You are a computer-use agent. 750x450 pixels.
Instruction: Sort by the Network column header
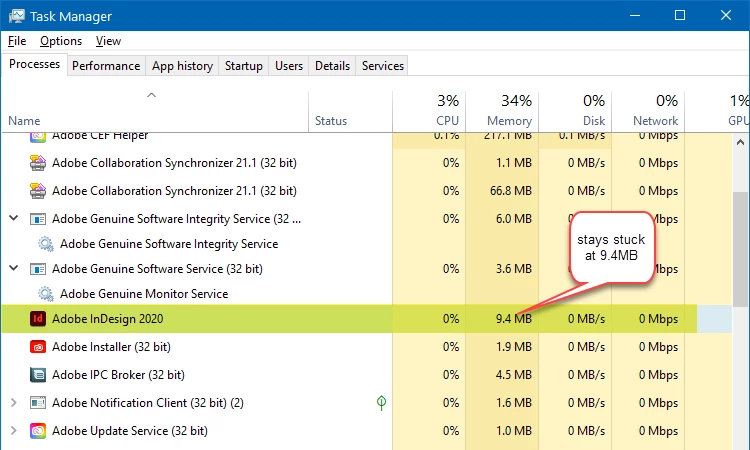point(648,111)
